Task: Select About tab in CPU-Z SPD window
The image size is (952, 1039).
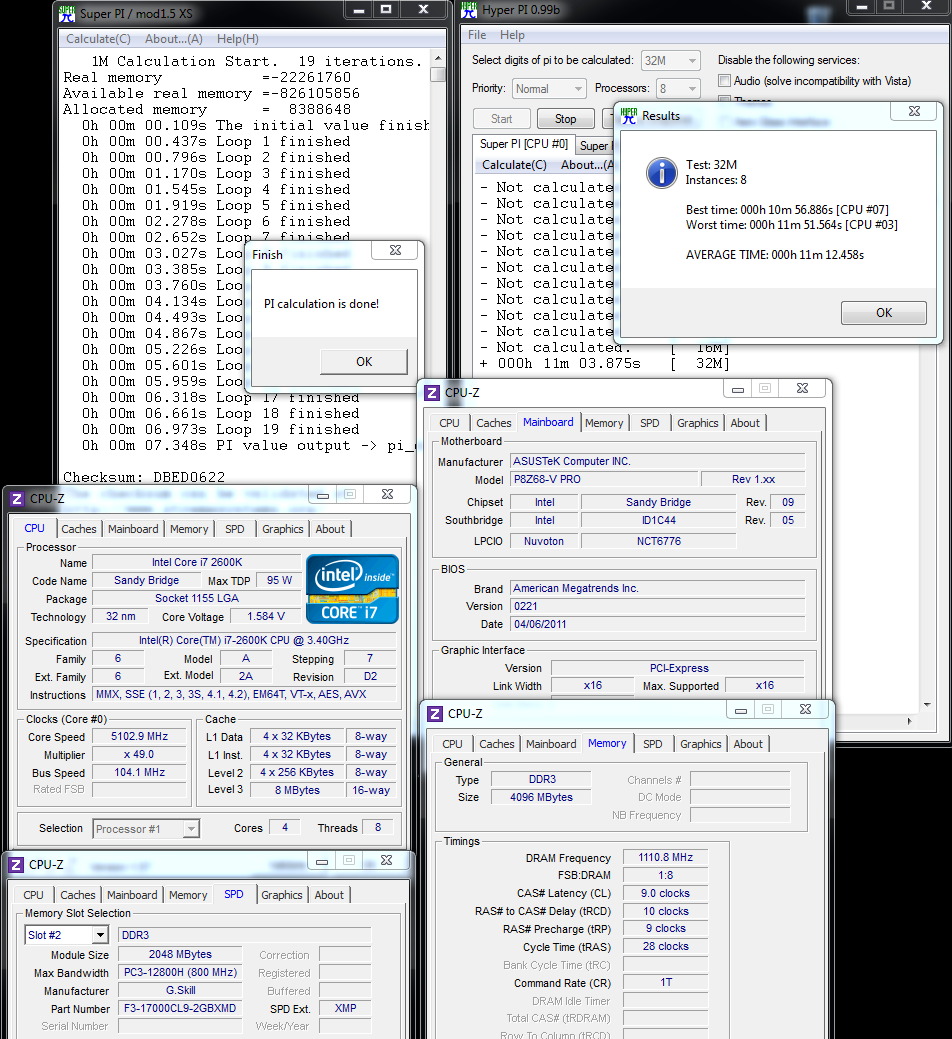Action: (x=329, y=895)
